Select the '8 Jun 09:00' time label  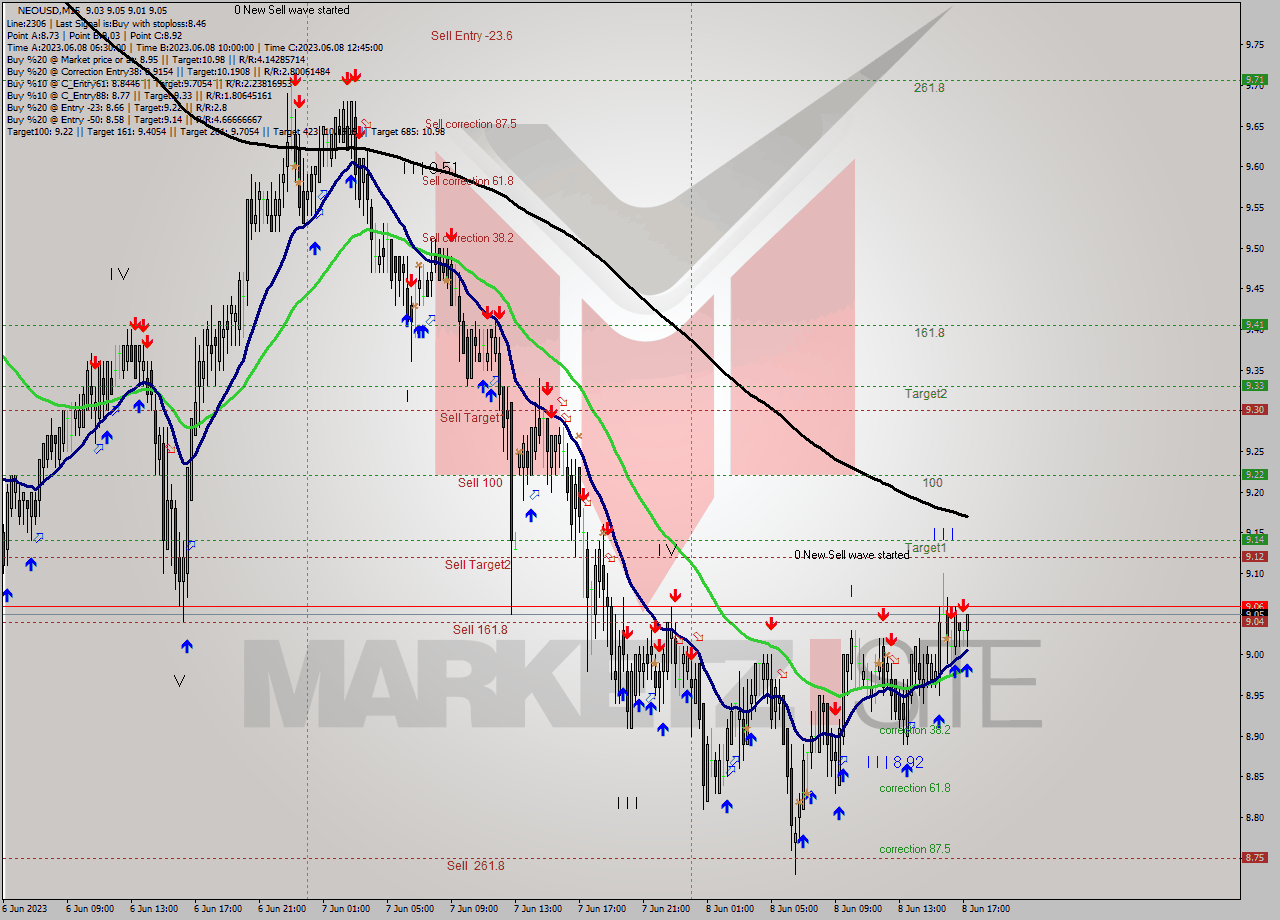coord(857,909)
